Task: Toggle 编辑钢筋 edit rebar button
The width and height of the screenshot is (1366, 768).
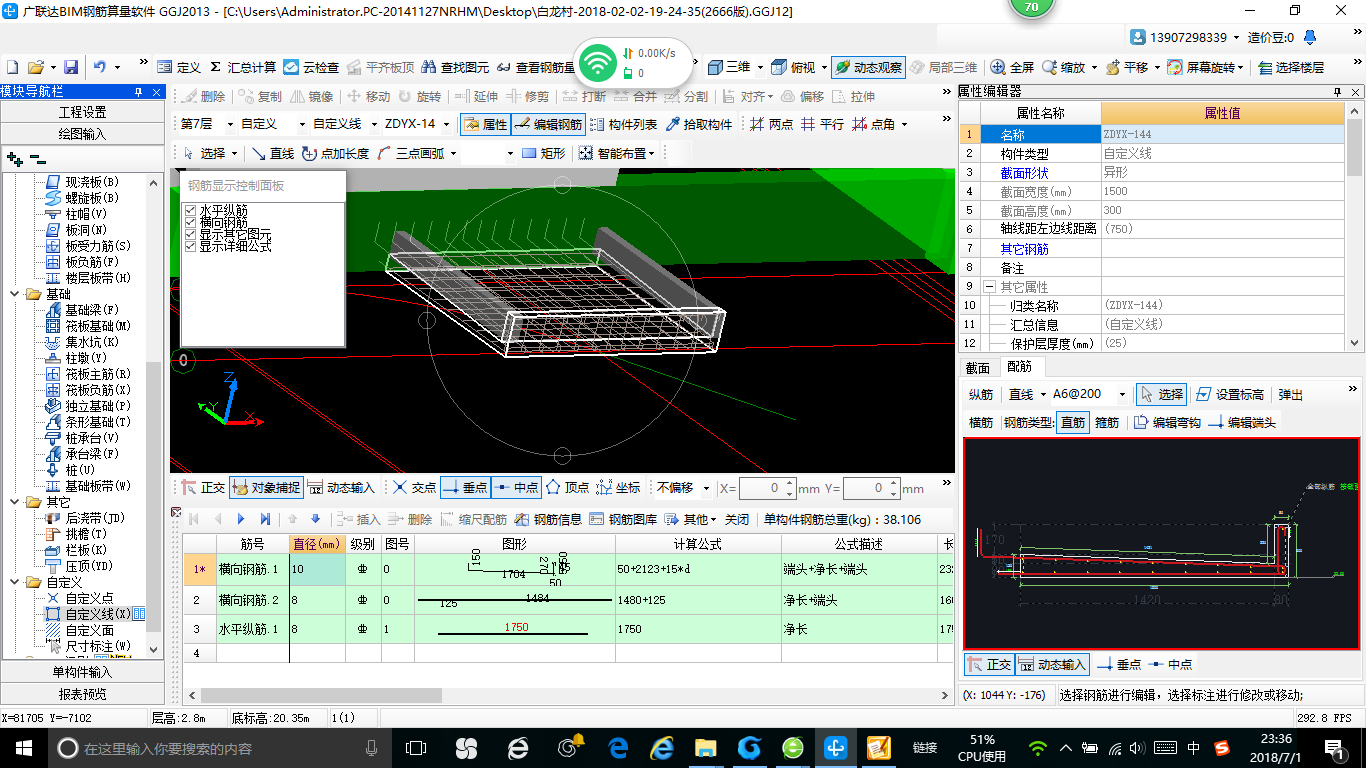Action: (548, 124)
